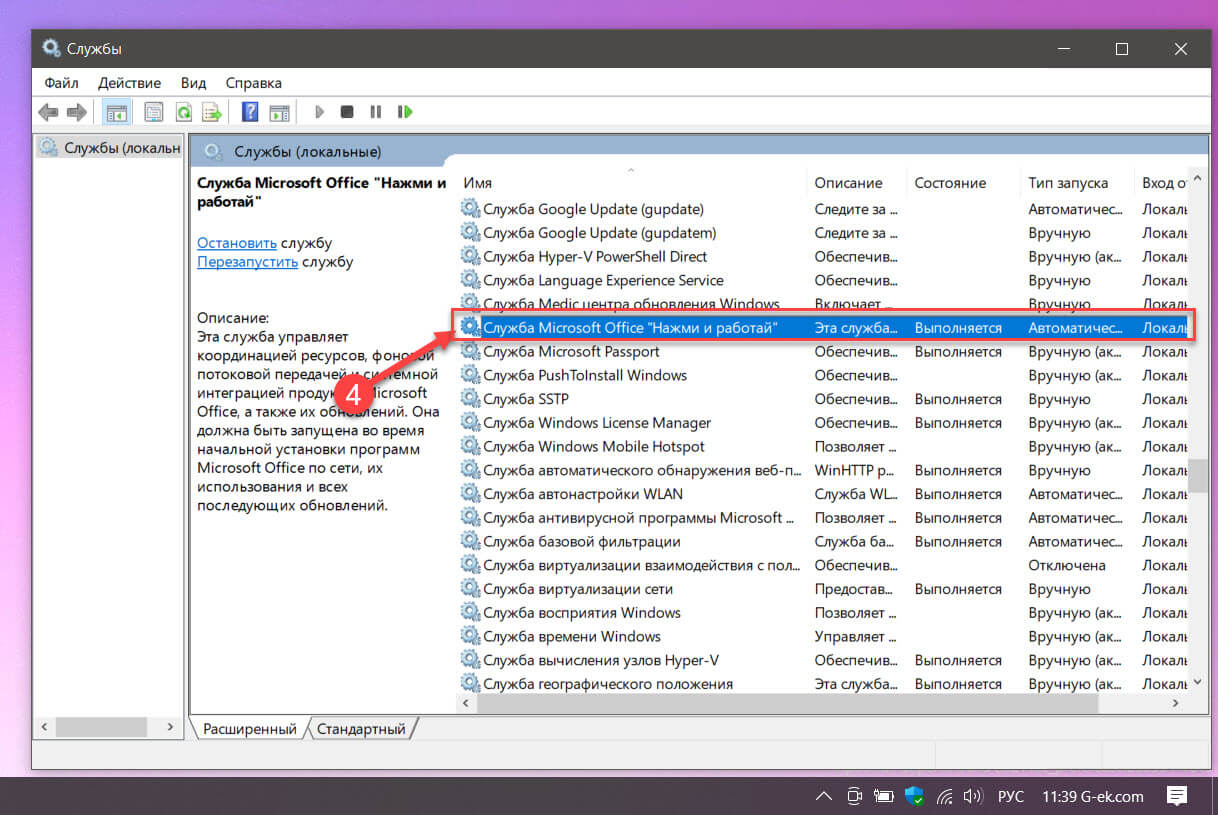Image resolution: width=1218 pixels, height=815 pixels.
Task: Click gear icon of Служба Google Update (gupdatem)
Action: click(470, 233)
